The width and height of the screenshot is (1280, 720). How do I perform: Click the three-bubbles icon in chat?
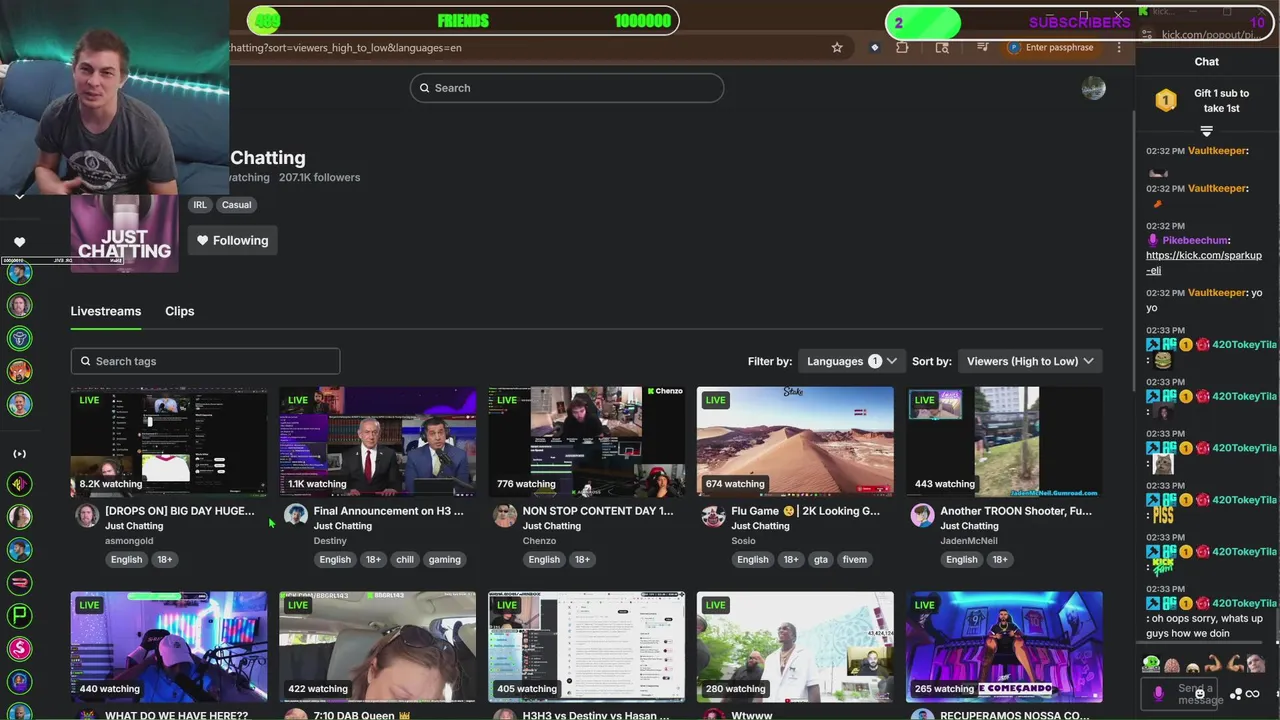pyautogui.click(x=1237, y=694)
